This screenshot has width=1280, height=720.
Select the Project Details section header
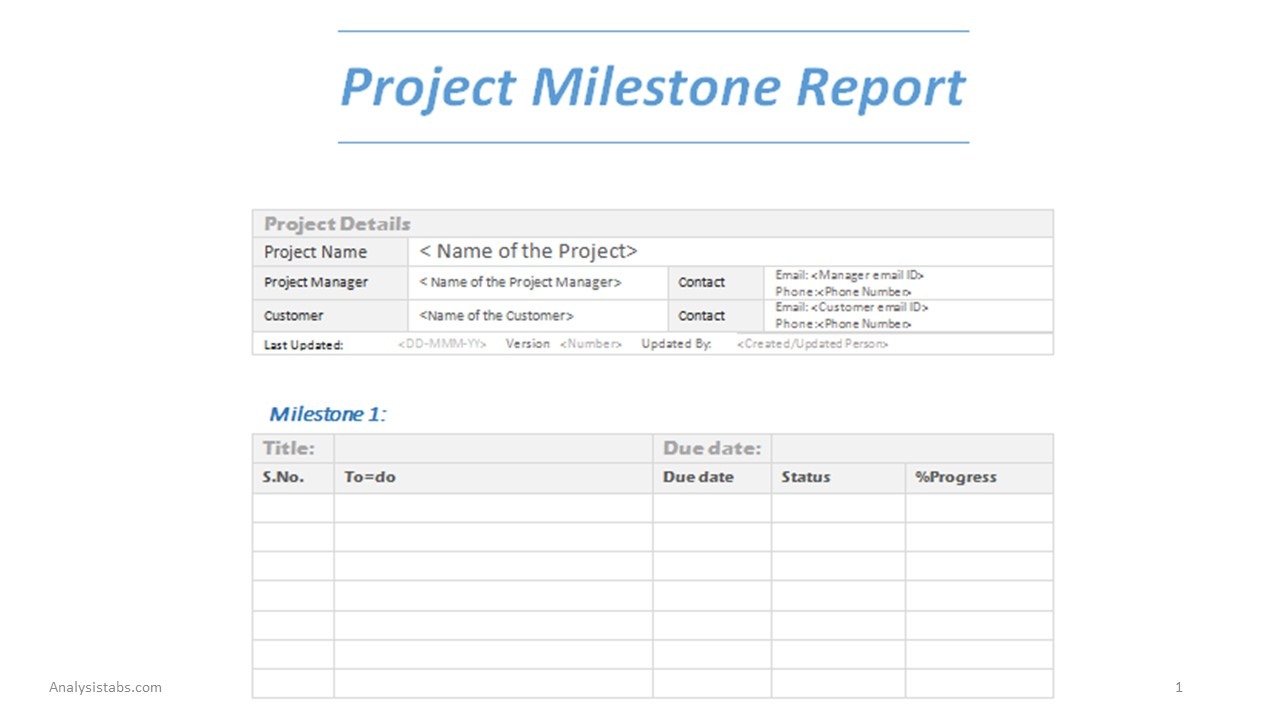[x=337, y=224]
